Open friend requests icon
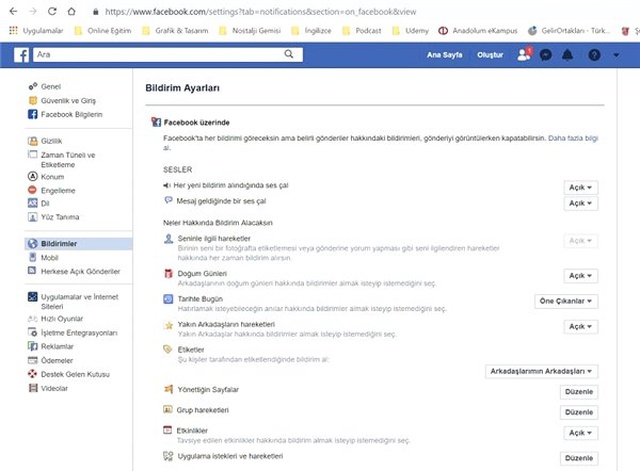This screenshot has width=640, height=471. click(x=524, y=54)
